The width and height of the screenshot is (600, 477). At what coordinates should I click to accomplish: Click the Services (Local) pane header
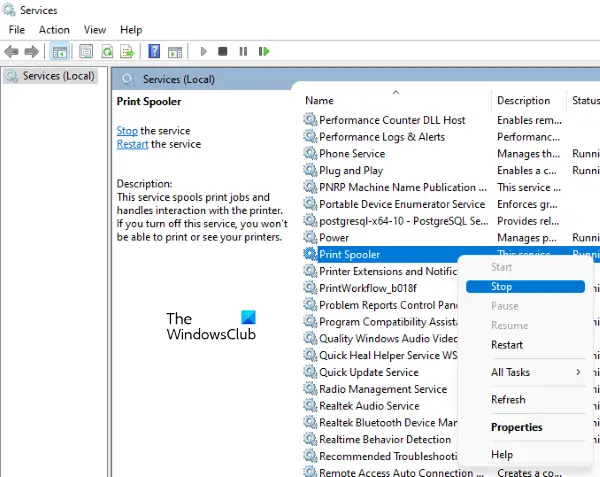coord(179,79)
